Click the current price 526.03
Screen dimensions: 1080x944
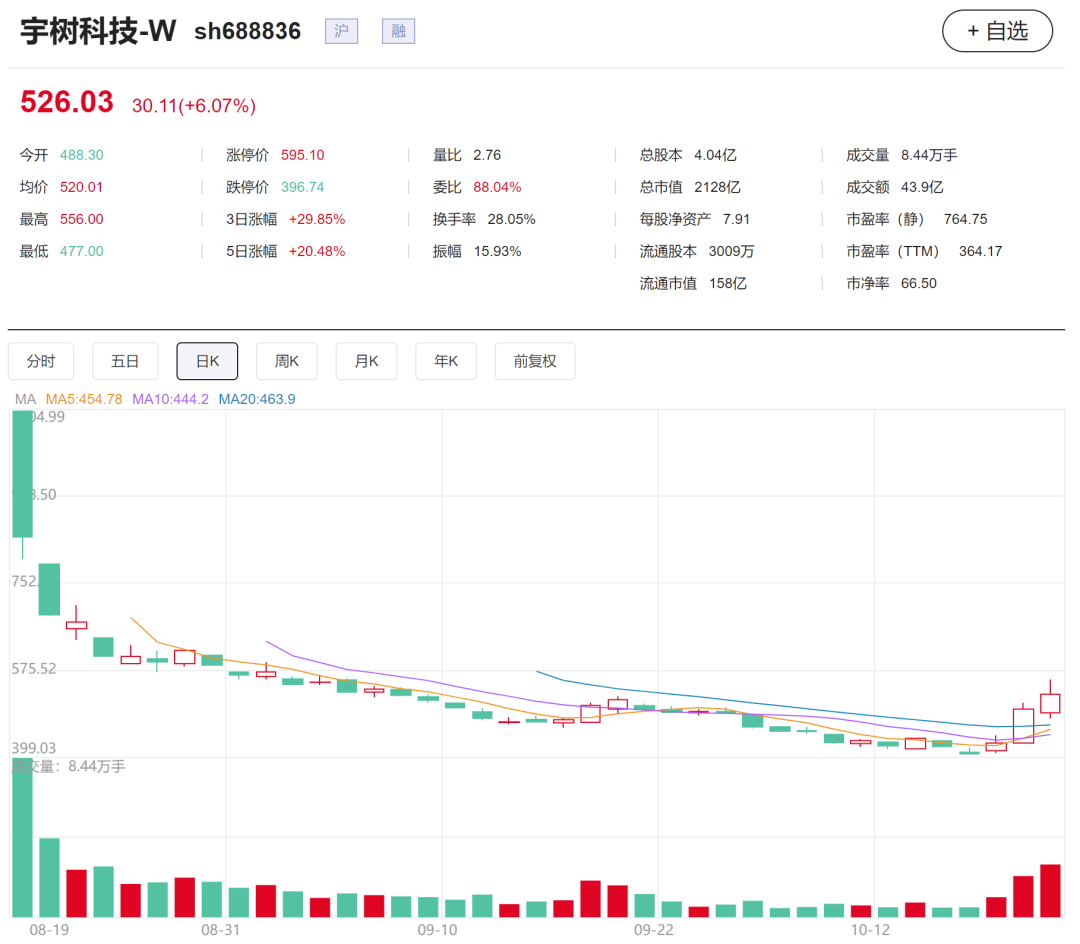click(x=67, y=102)
